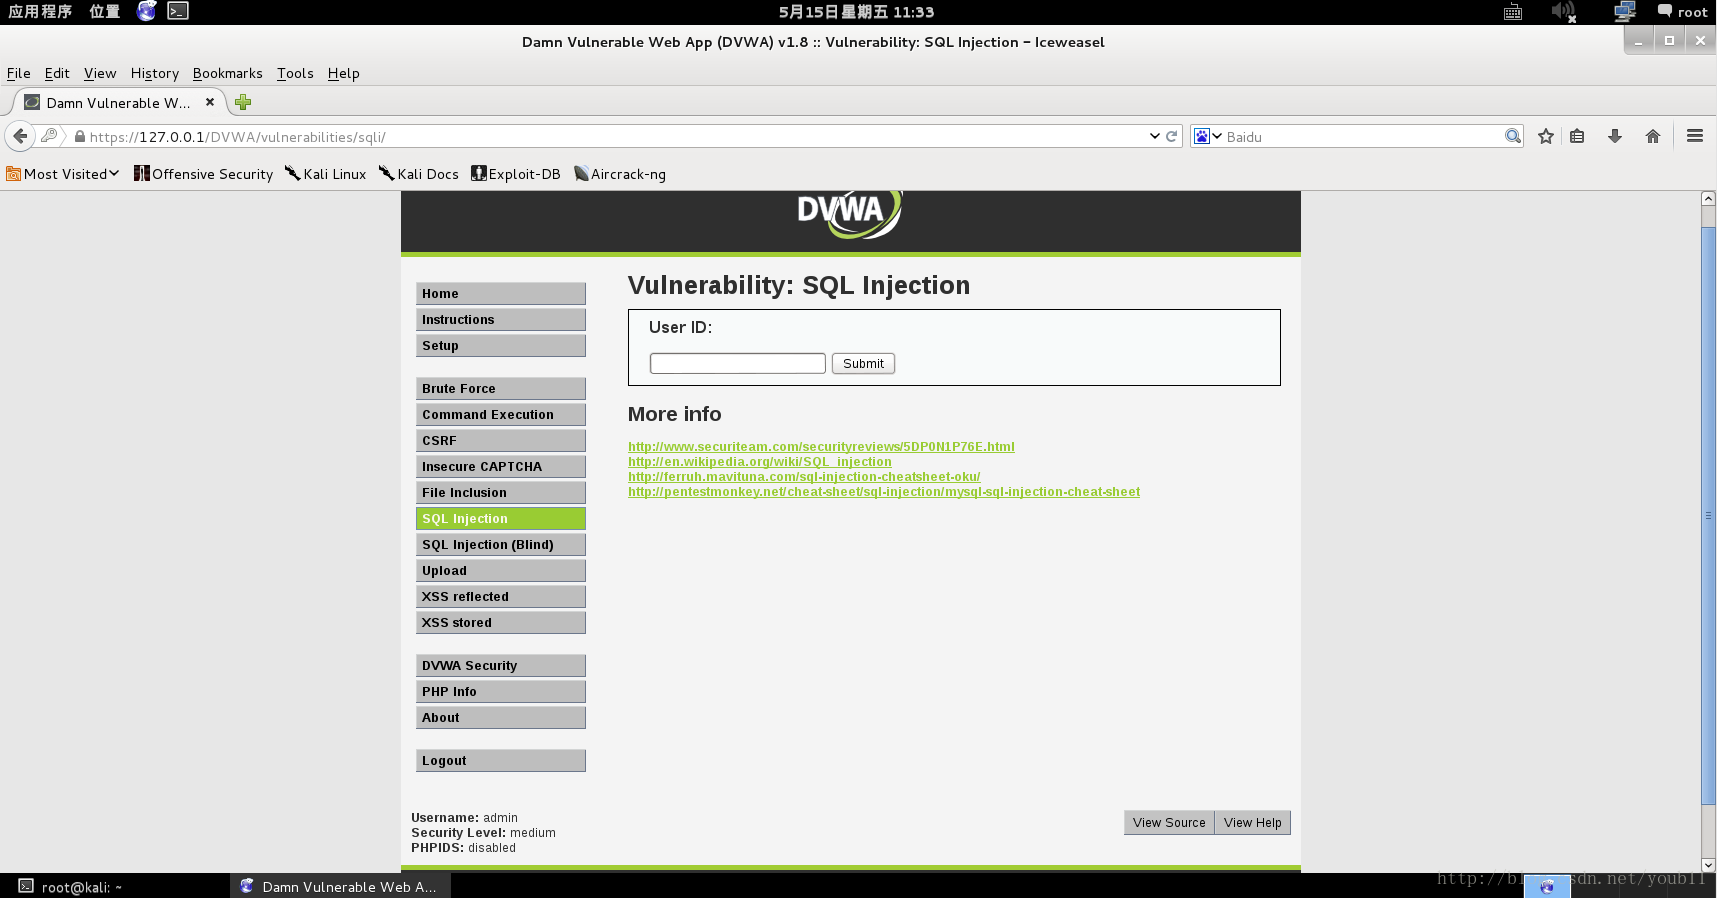Open File Inclusion sidebar item

tap(501, 492)
